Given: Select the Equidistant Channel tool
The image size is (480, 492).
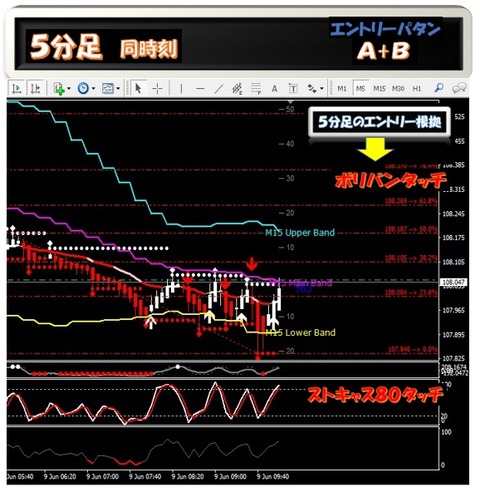Looking at the screenshot, I should (x=237, y=89).
